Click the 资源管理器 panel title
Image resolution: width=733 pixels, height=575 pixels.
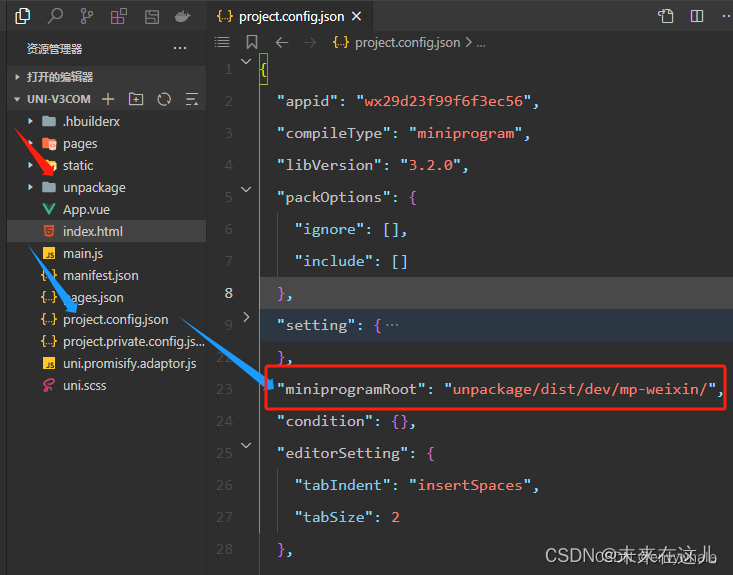[54, 49]
